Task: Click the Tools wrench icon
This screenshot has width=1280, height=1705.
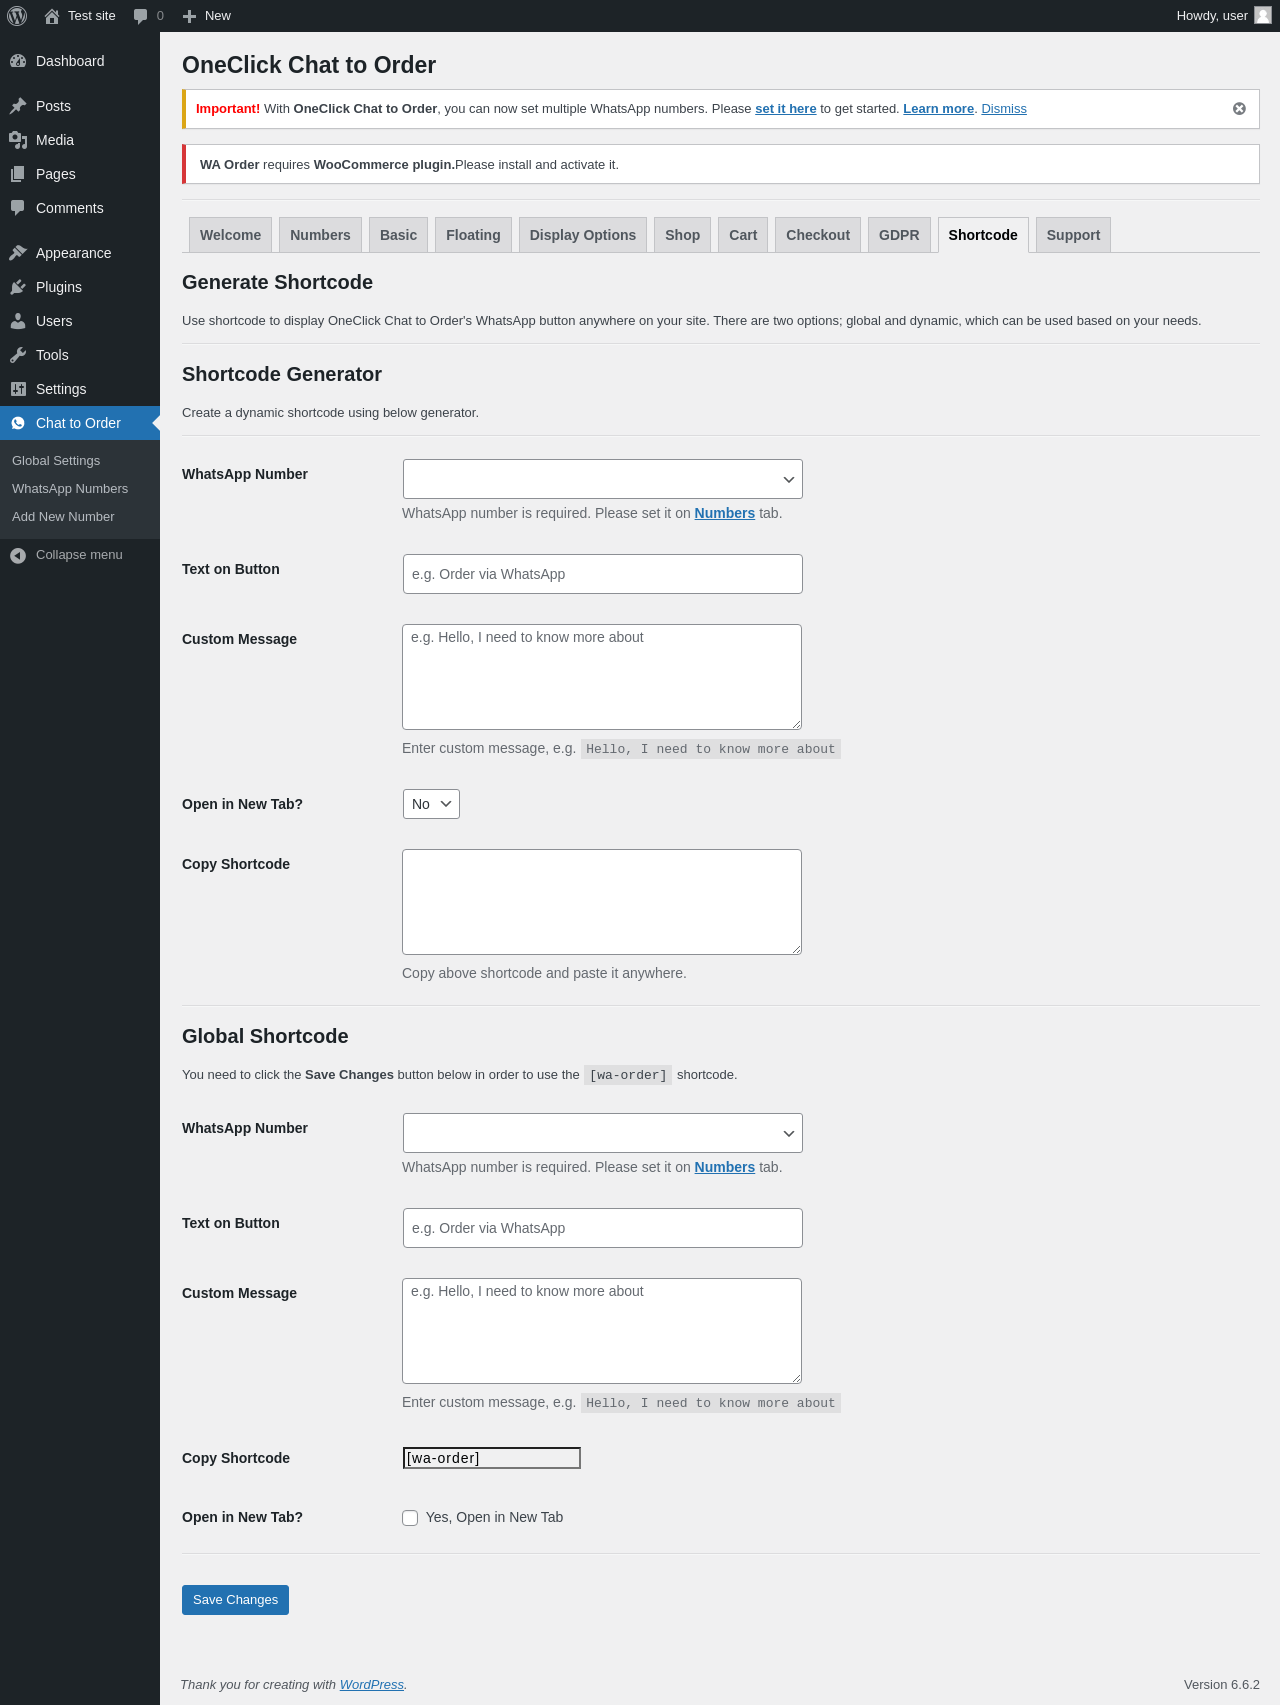Action: pyautogui.click(x=18, y=355)
